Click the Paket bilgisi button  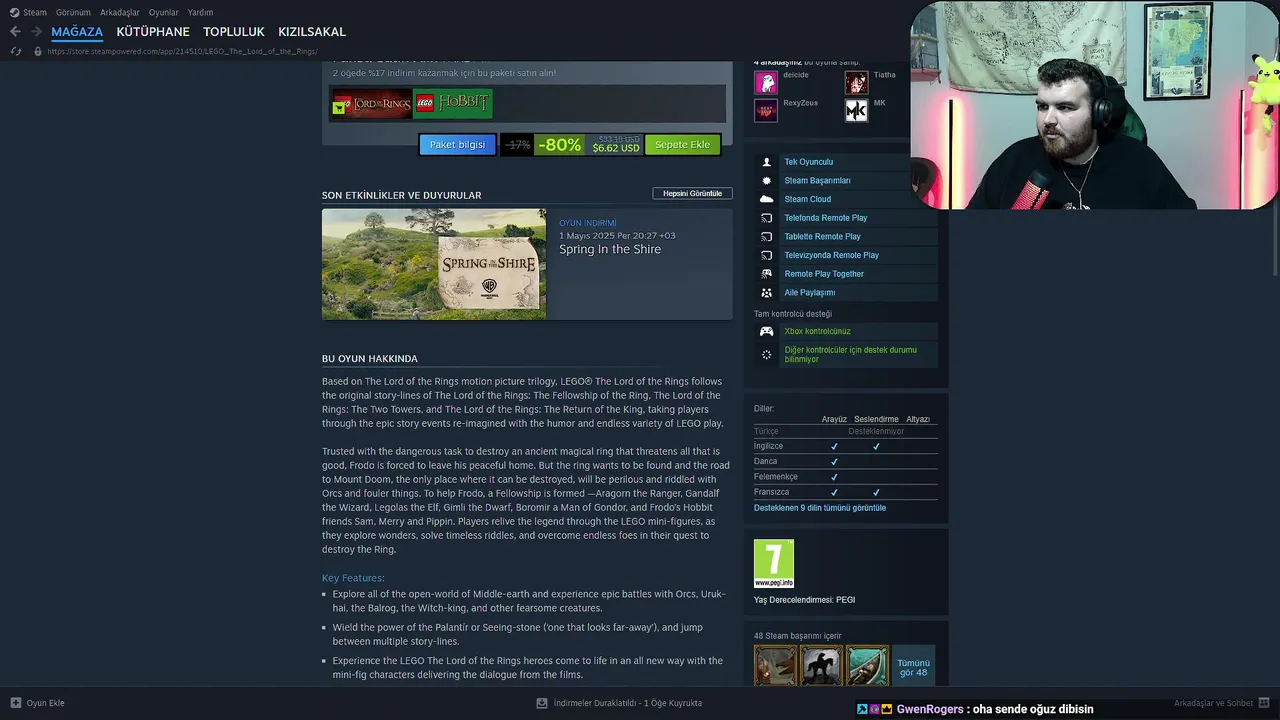coord(457,144)
